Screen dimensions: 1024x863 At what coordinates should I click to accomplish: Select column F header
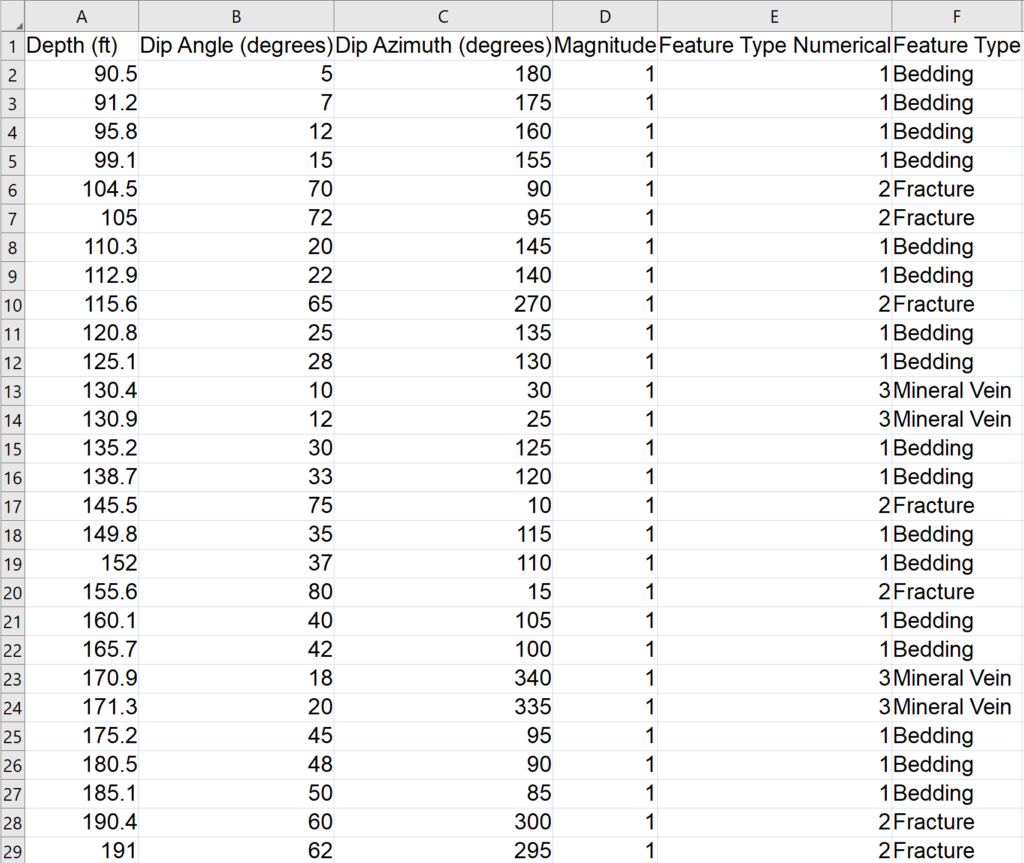click(x=957, y=15)
